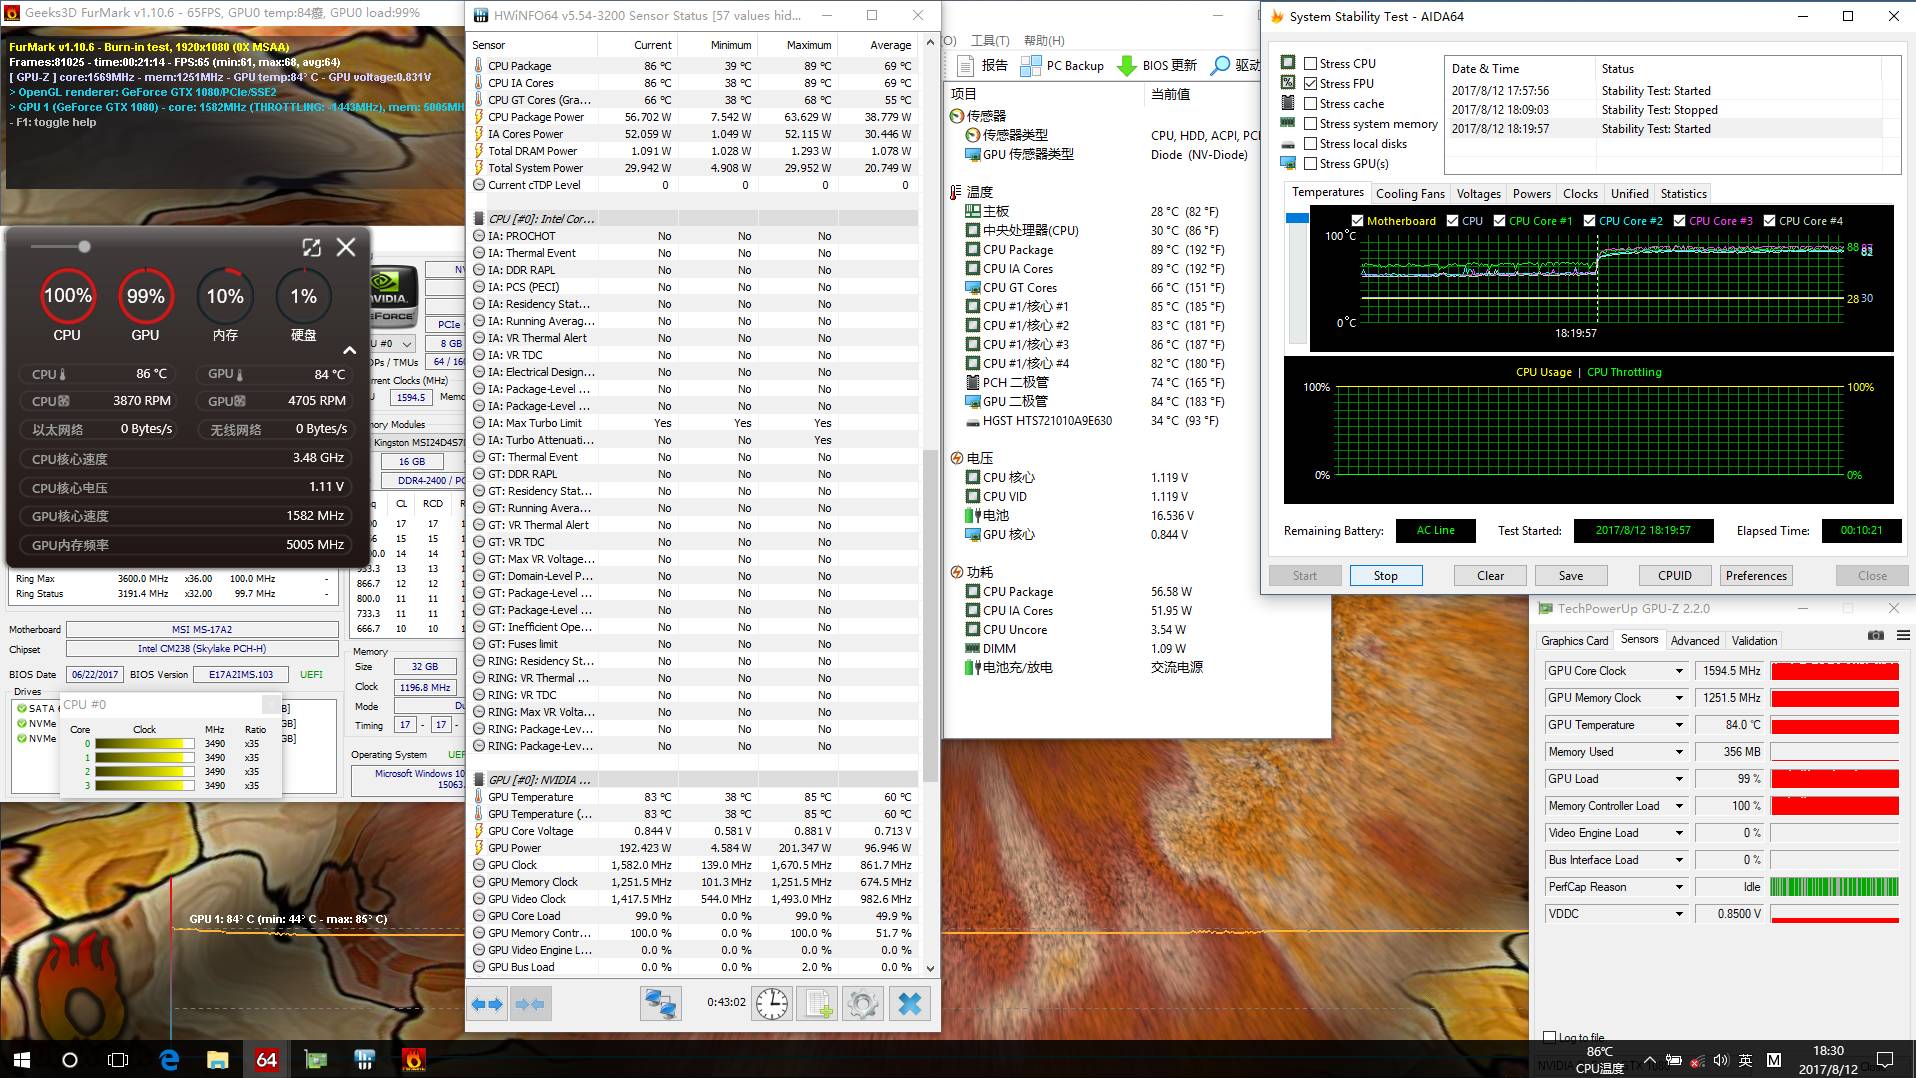
Task: Open VDDC dropdown in GPU-Z
Action: pyautogui.click(x=1678, y=914)
